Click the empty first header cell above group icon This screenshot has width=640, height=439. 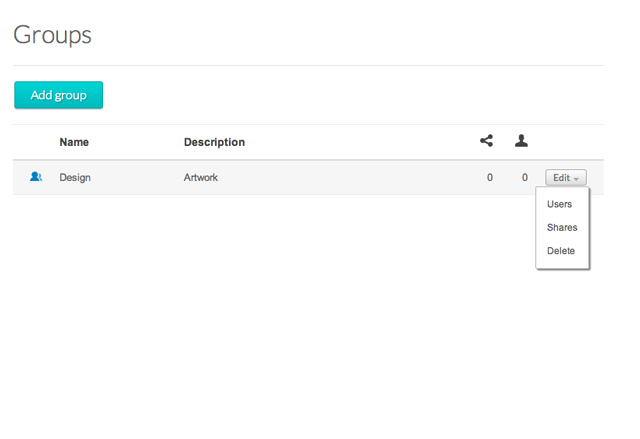tap(36, 142)
